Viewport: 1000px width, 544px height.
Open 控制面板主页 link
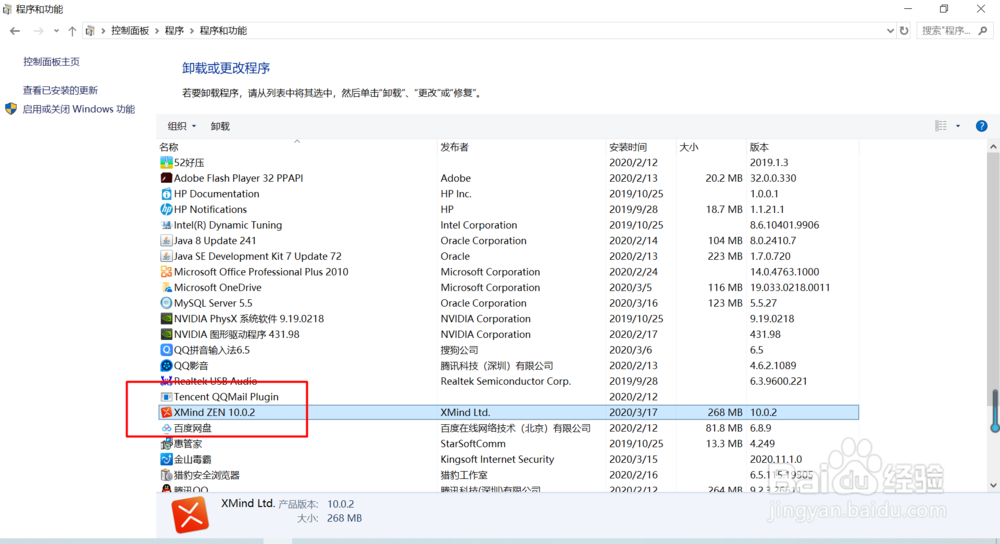point(51,62)
